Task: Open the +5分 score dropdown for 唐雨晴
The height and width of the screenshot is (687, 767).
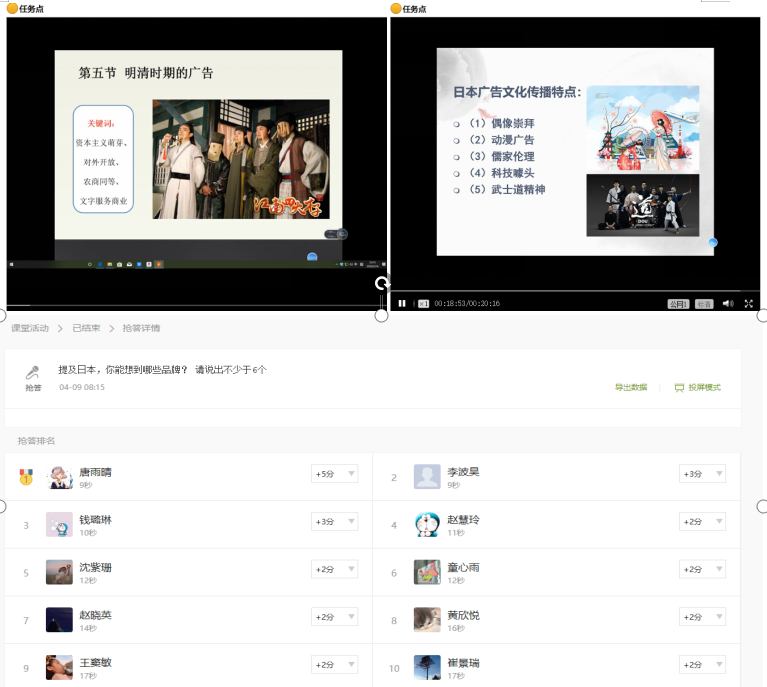Action: [x=334, y=474]
